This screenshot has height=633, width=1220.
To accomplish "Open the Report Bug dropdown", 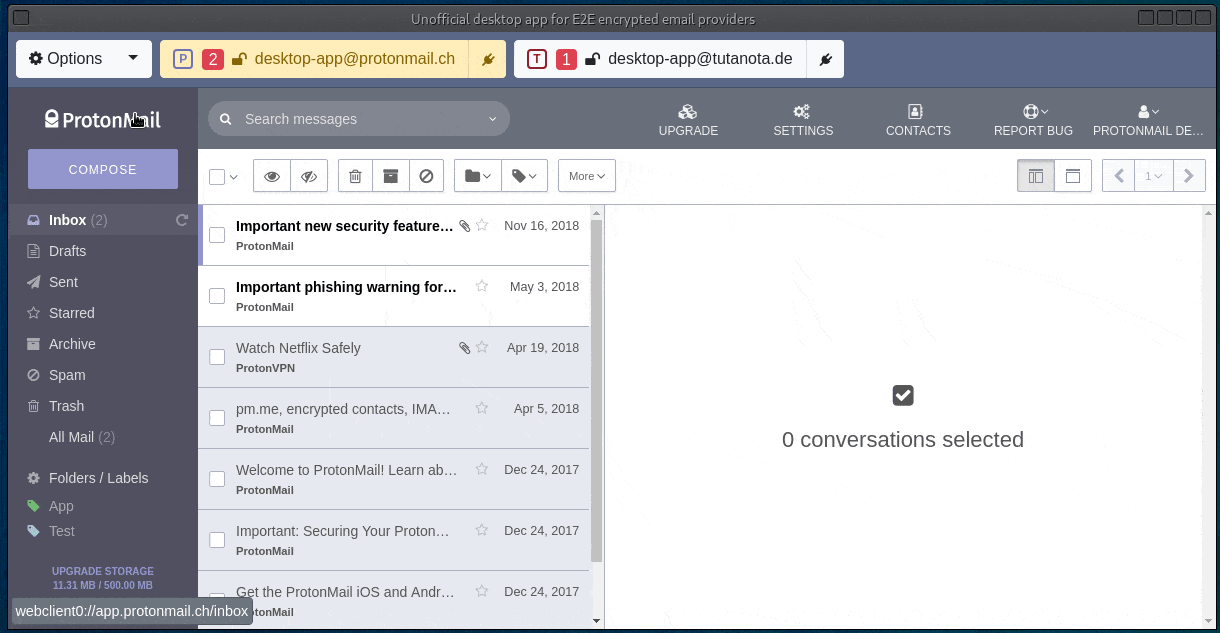I will point(1033,120).
